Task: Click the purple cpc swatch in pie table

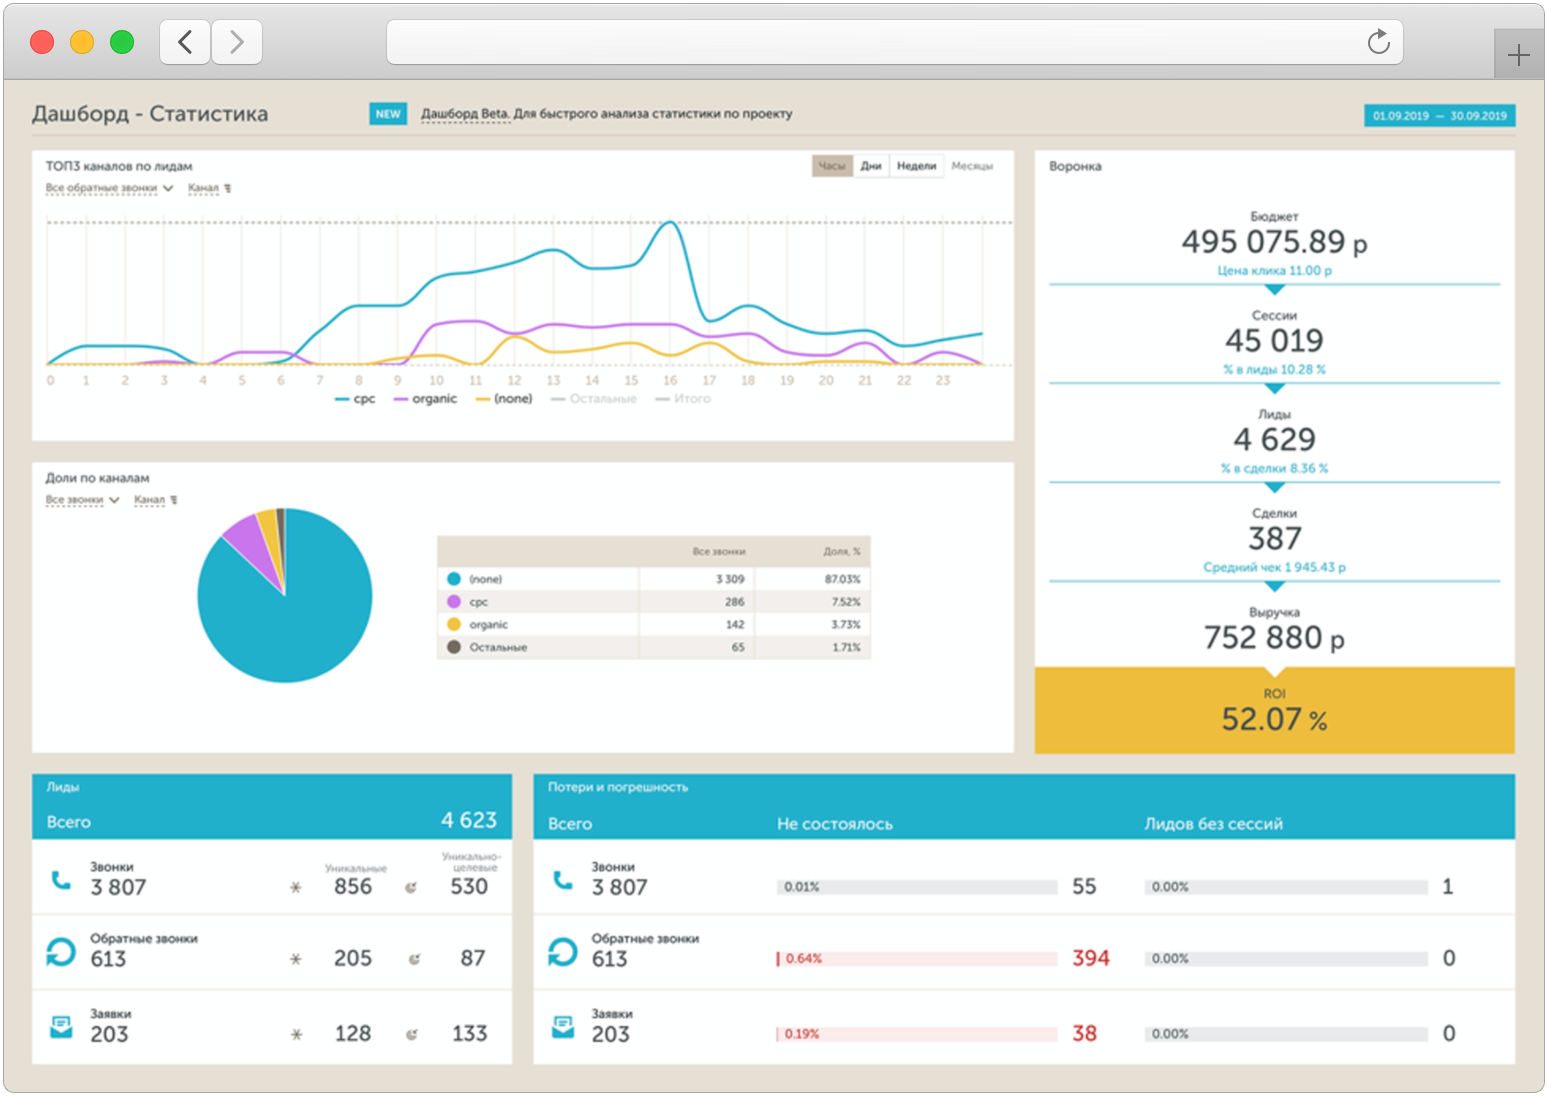Action: pos(454,602)
